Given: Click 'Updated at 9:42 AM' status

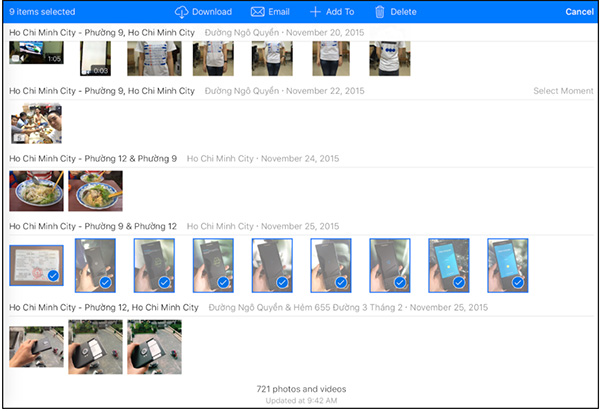Looking at the screenshot, I should [301, 401].
